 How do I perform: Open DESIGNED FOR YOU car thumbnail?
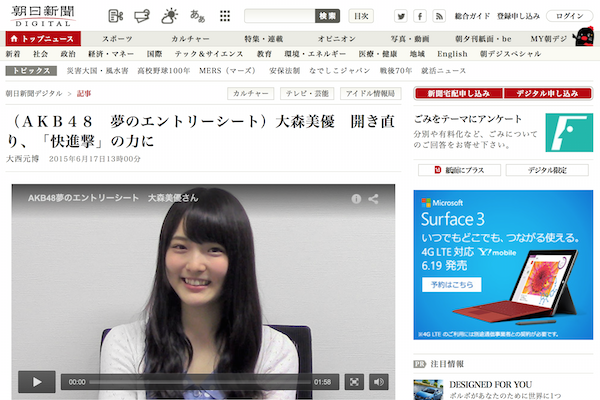(x=428, y=390)
